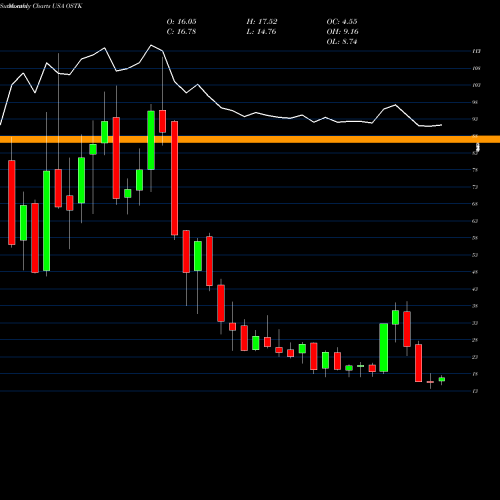Click the 'OH: 9.16' reading
500x500 pixels.
(x=342, y=32)
